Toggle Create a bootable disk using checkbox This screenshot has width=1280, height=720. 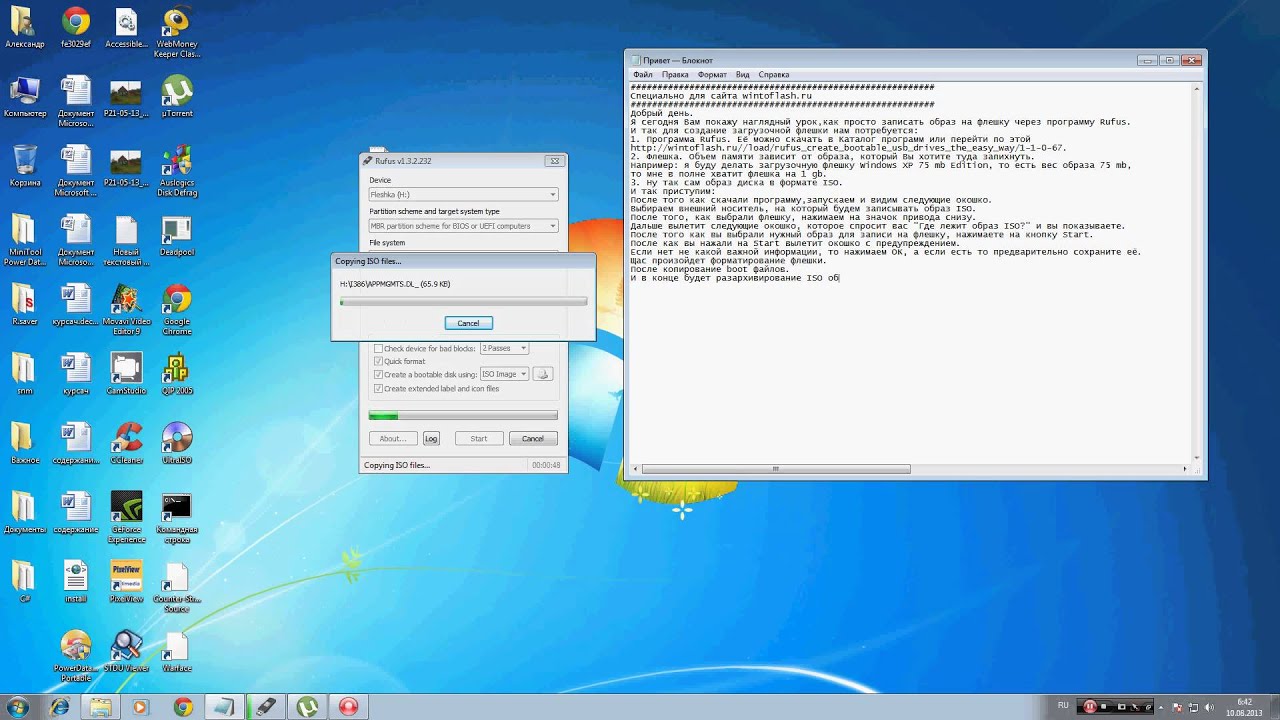pyautogui.click(x=378, y=374)
